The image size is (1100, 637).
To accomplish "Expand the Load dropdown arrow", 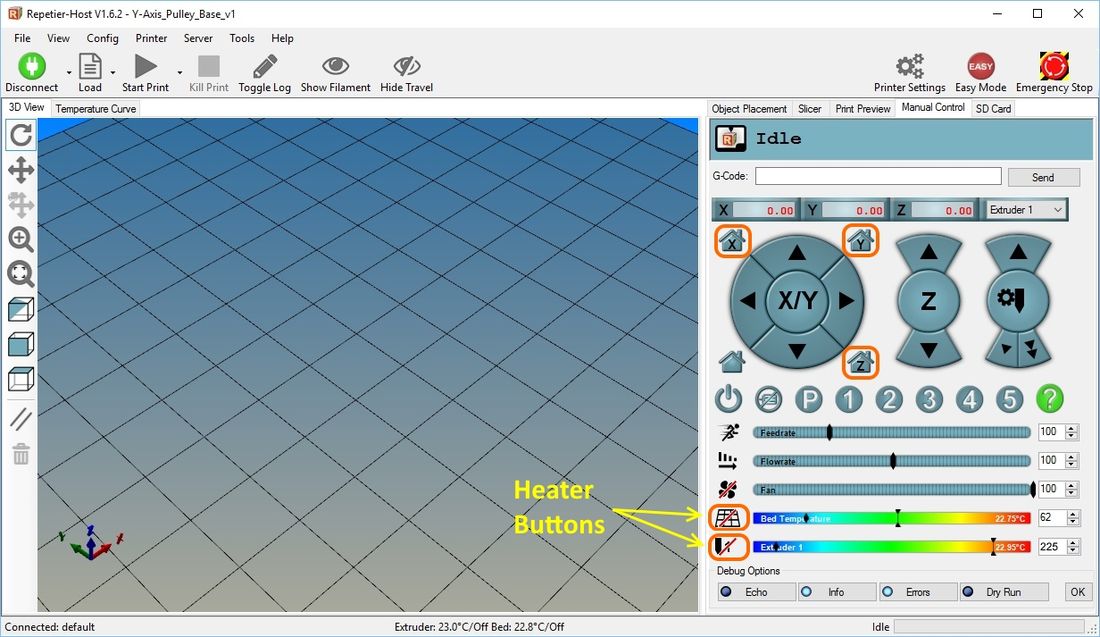I will [x=112, y=72].
